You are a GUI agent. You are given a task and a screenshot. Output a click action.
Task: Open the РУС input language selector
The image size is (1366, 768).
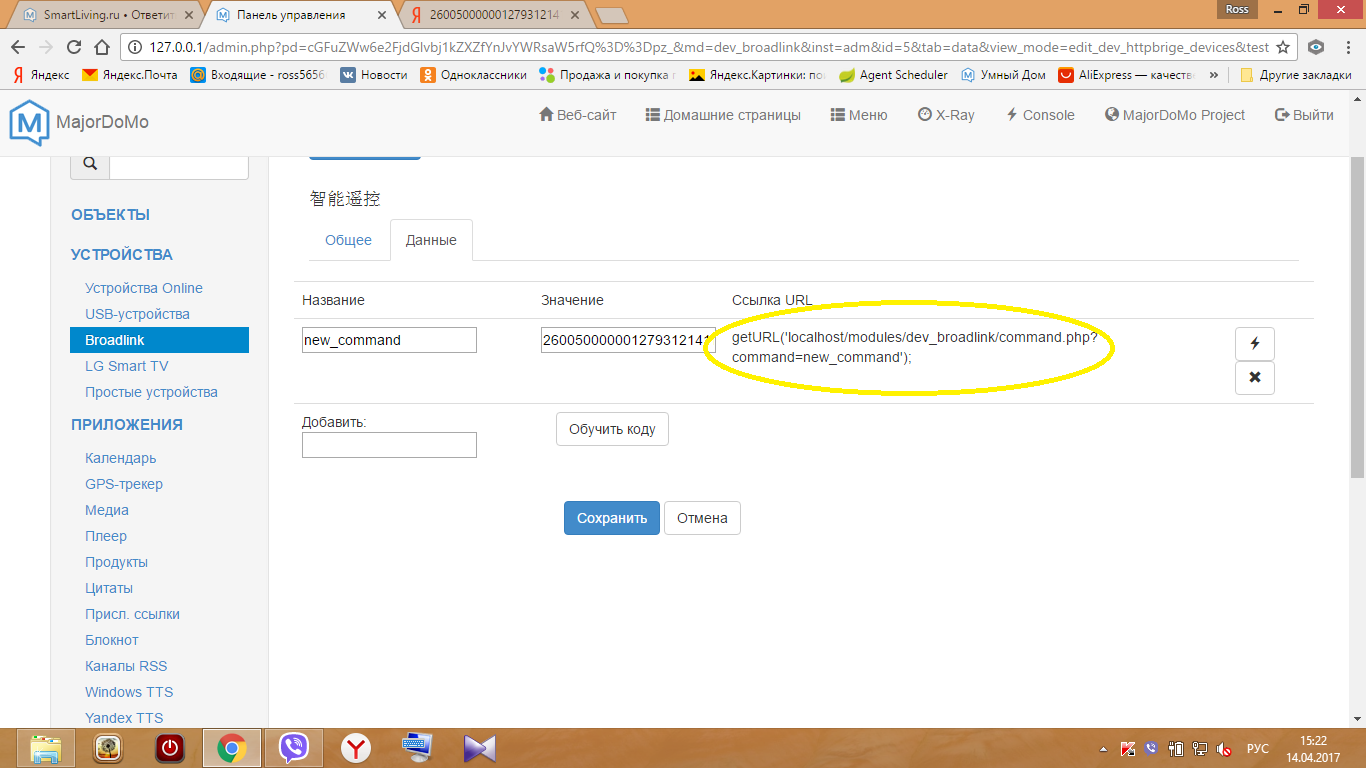pyautogui.click(x=1258, y=749)
